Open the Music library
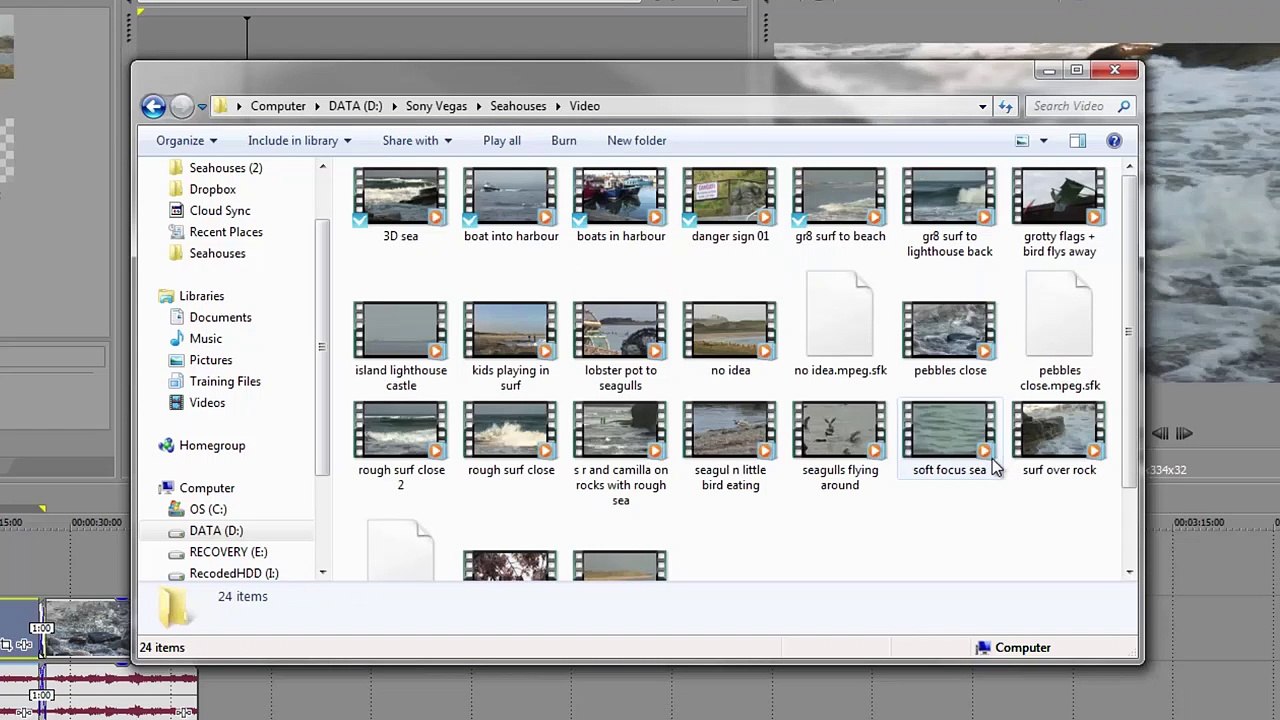The image size is (1280, 720). coord(205,339)
